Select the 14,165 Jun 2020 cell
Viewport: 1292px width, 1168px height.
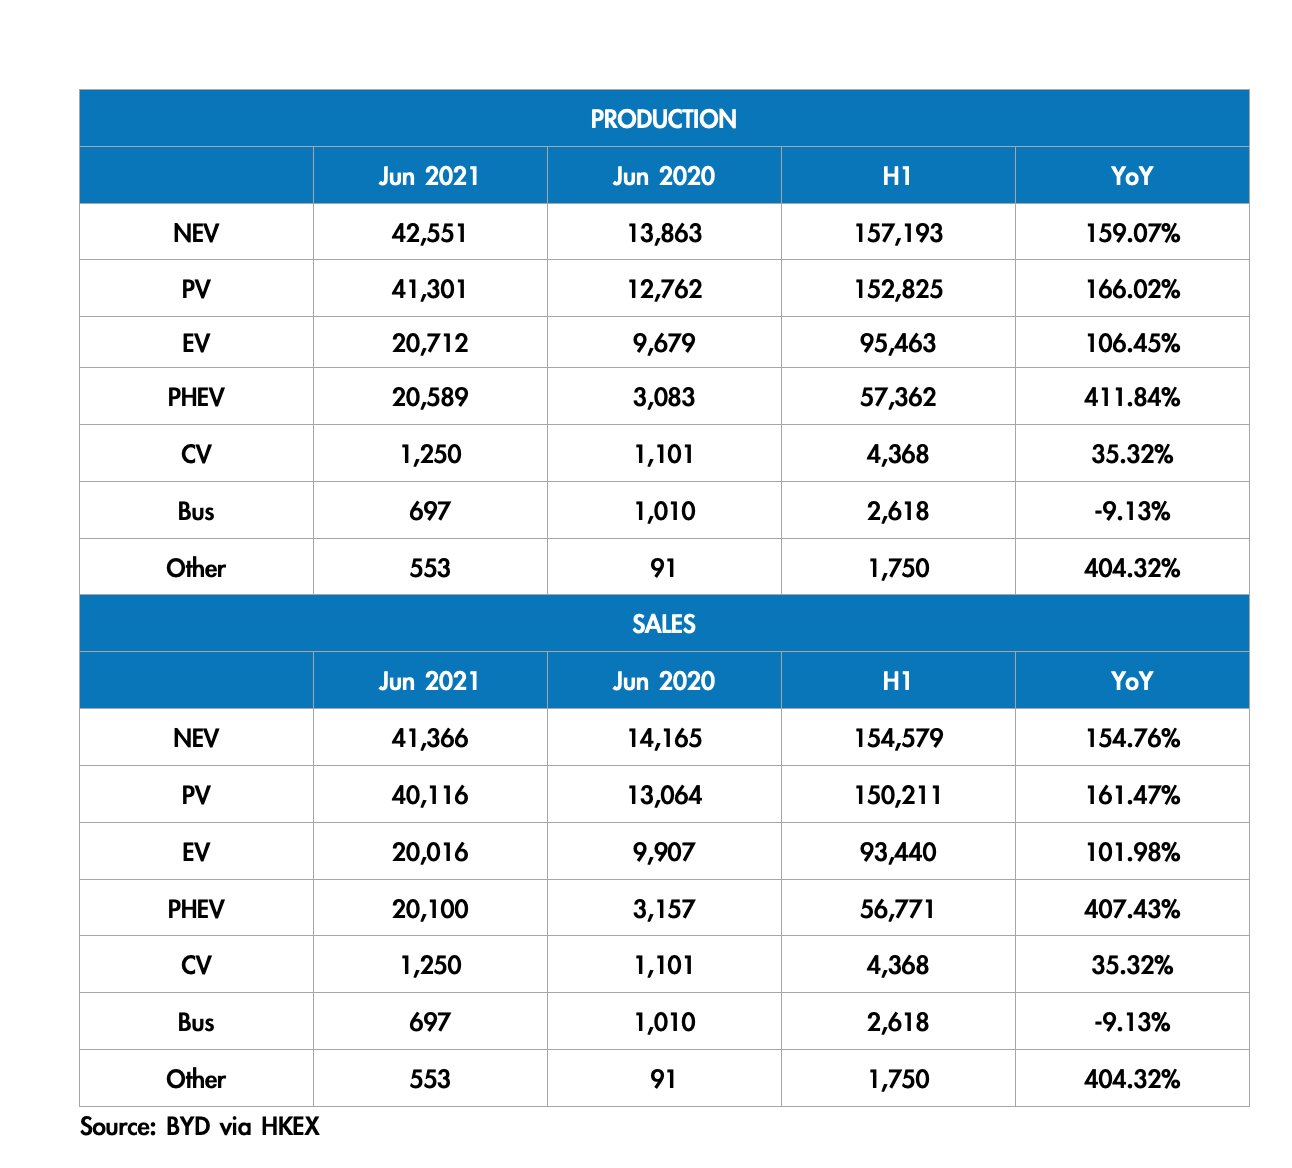click(x=663, y=738)
